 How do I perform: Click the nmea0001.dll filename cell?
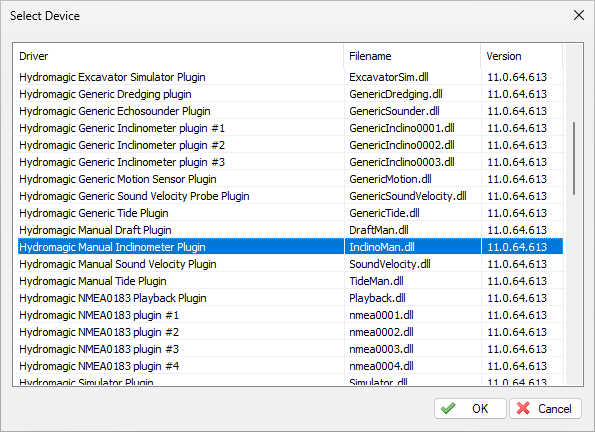[x=412, y=315]
